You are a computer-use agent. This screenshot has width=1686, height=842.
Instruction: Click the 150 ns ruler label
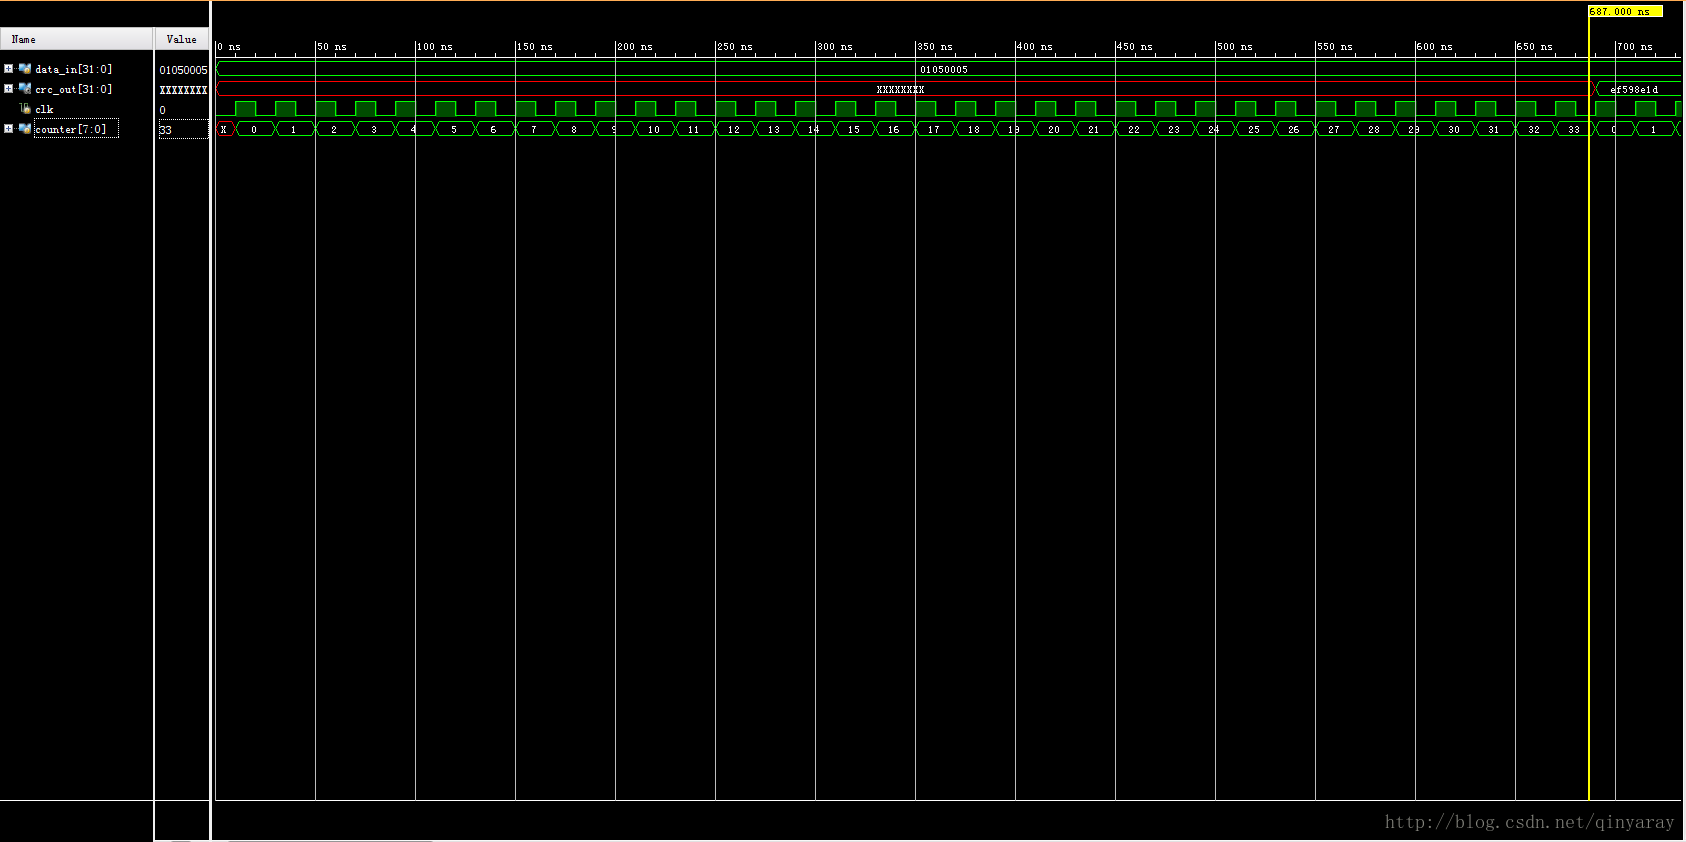(x=535, y=47)
